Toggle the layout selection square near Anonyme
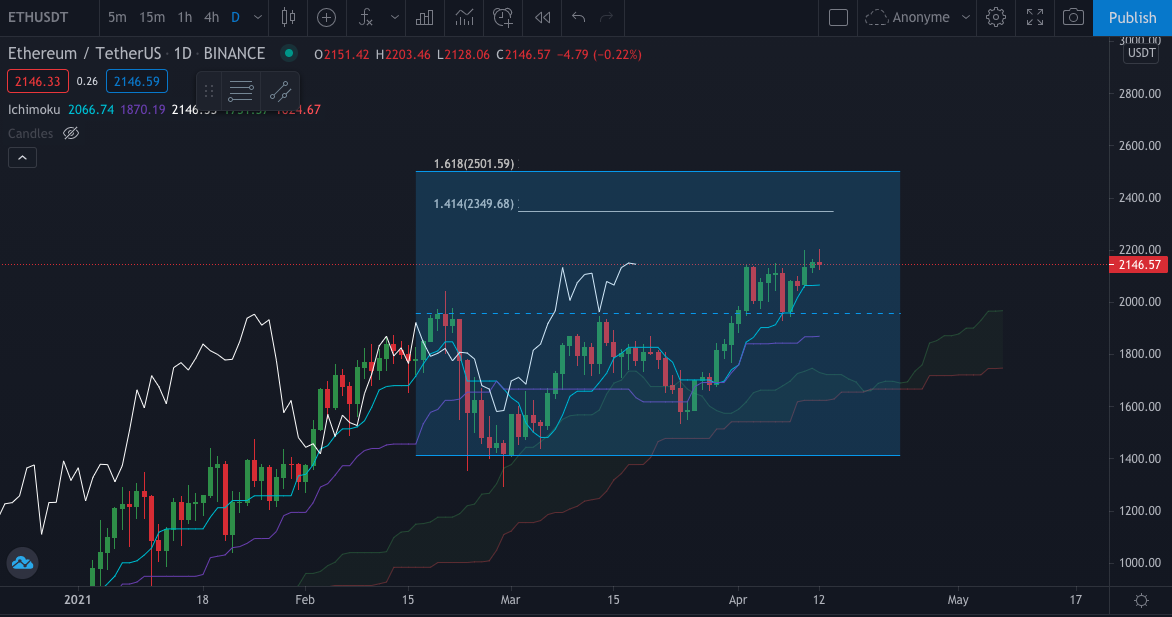This screenshot has height=617, width=1172. point(838,17)
